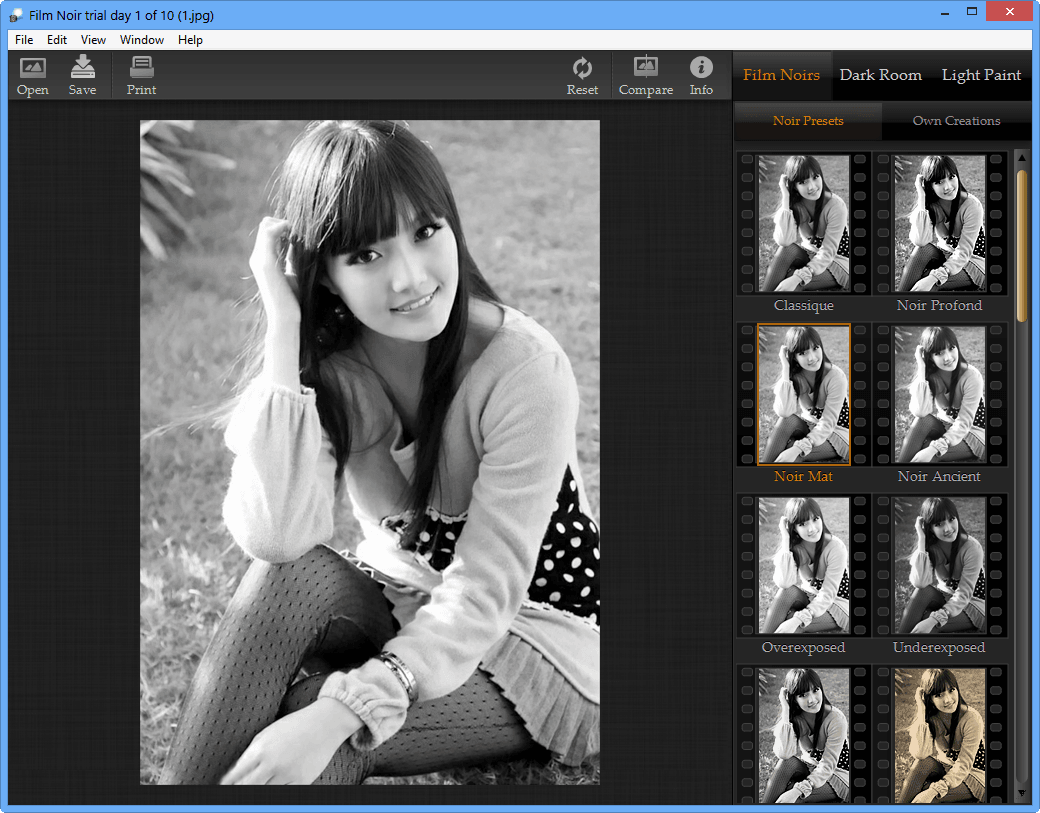Switch to the Light Paint tab

pyautogui.click(x=981, y=75)
